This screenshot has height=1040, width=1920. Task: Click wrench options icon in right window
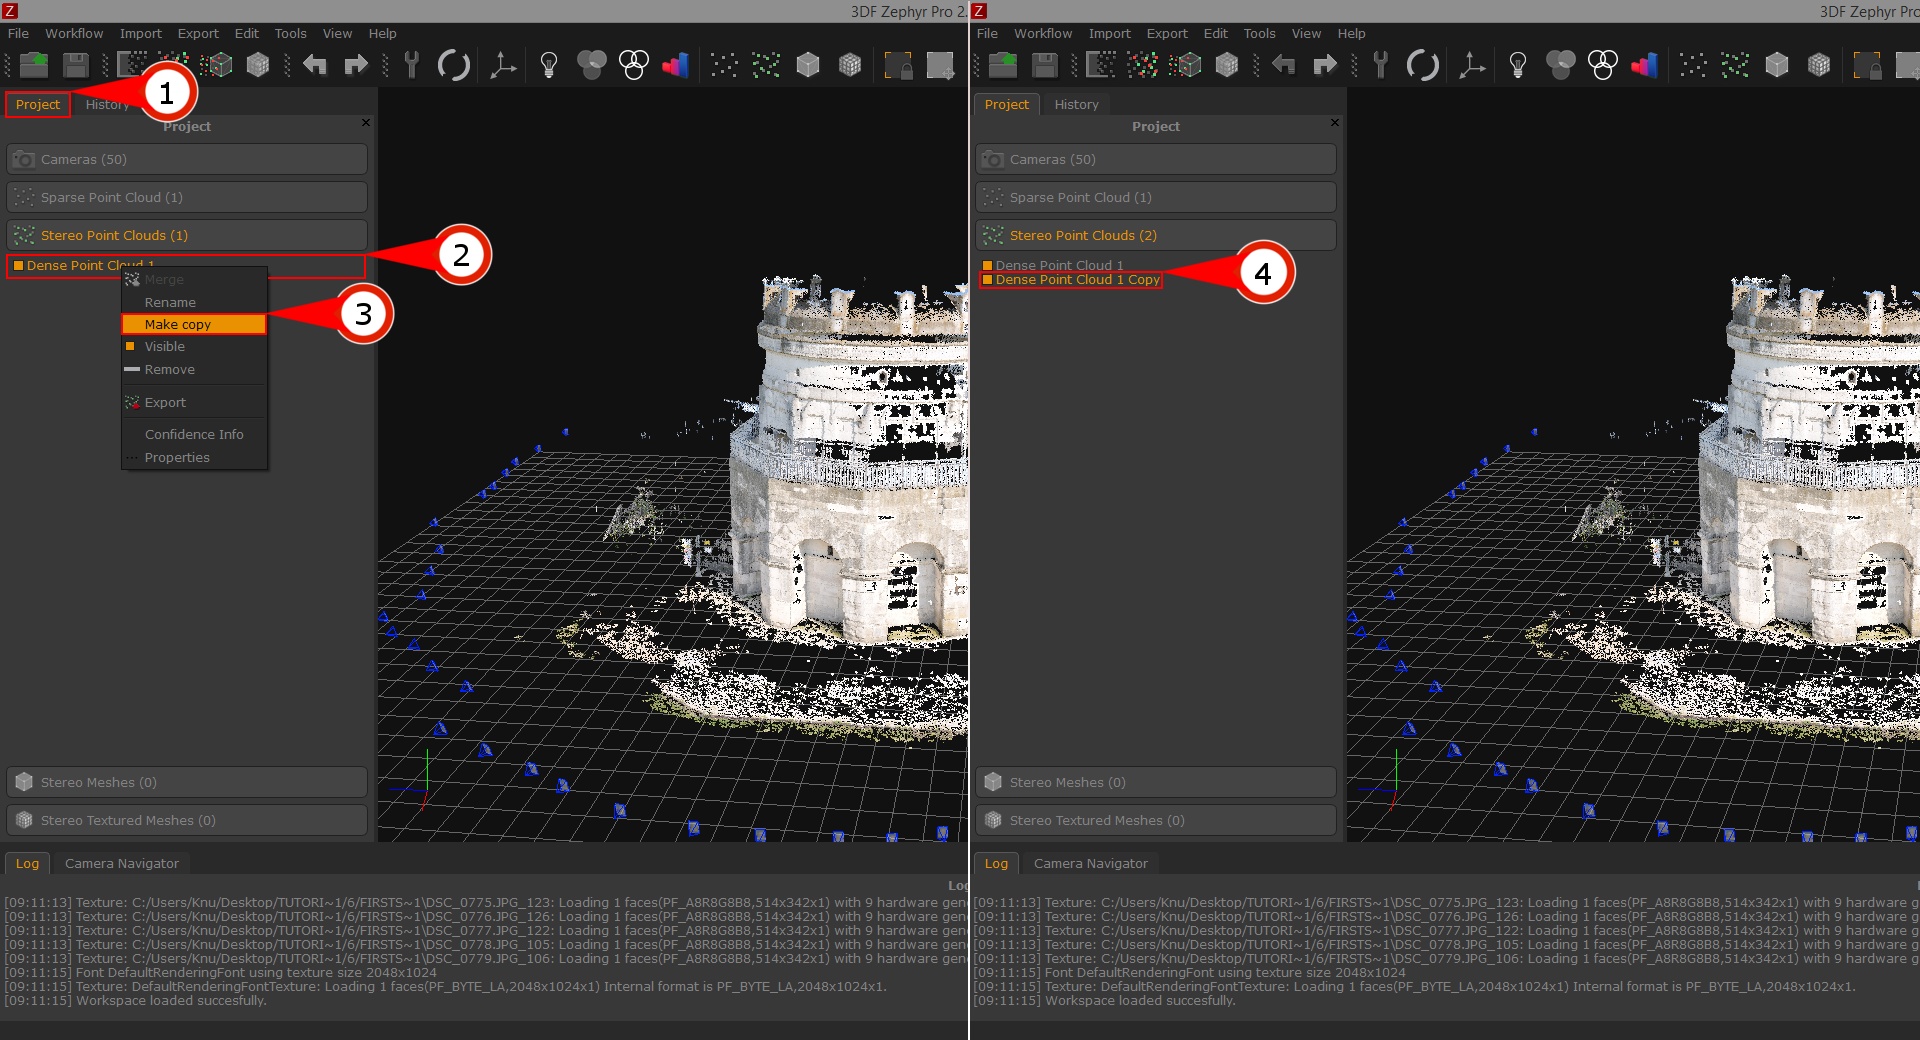1380,65
